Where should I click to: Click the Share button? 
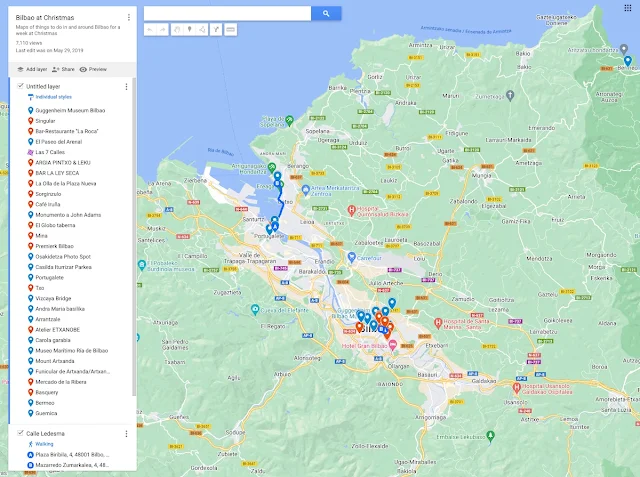(x=63, y=69)
